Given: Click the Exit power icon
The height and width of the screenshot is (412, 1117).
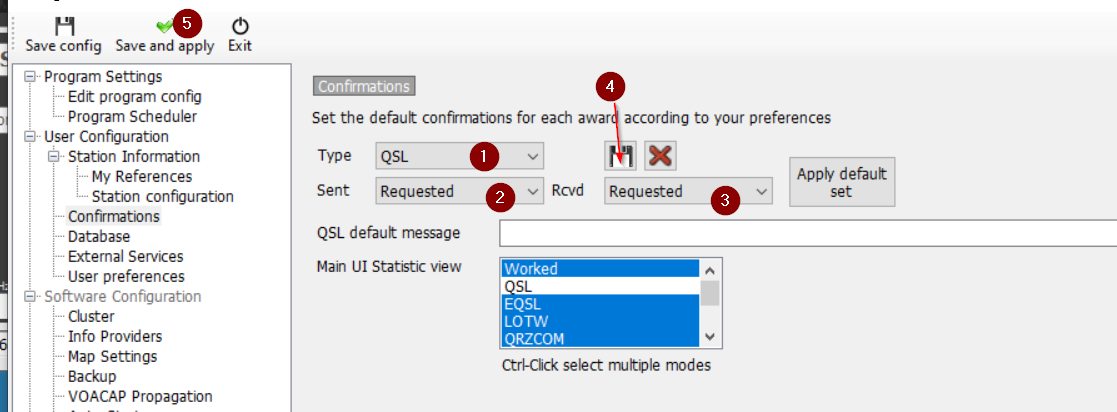Looking at the screenshot, I should [x=240, y=26].
